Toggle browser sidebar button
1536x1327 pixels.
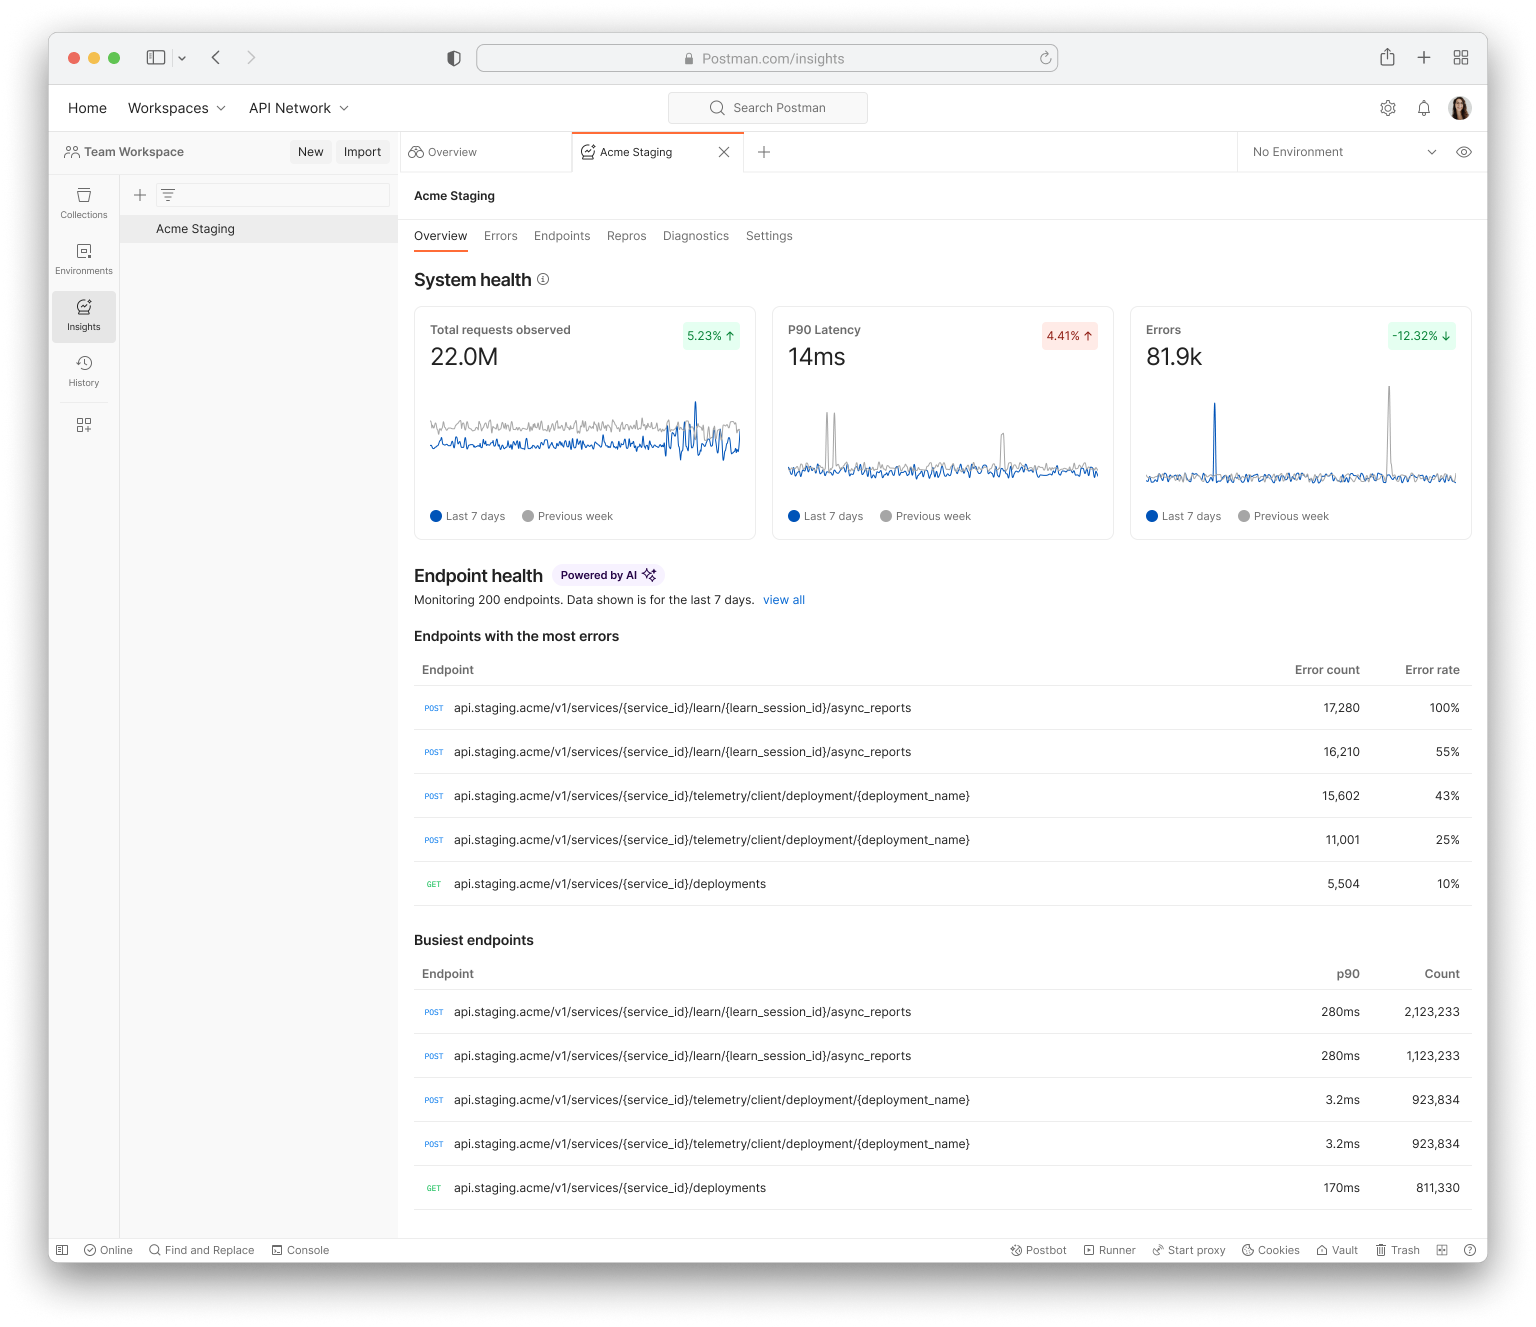156,58
